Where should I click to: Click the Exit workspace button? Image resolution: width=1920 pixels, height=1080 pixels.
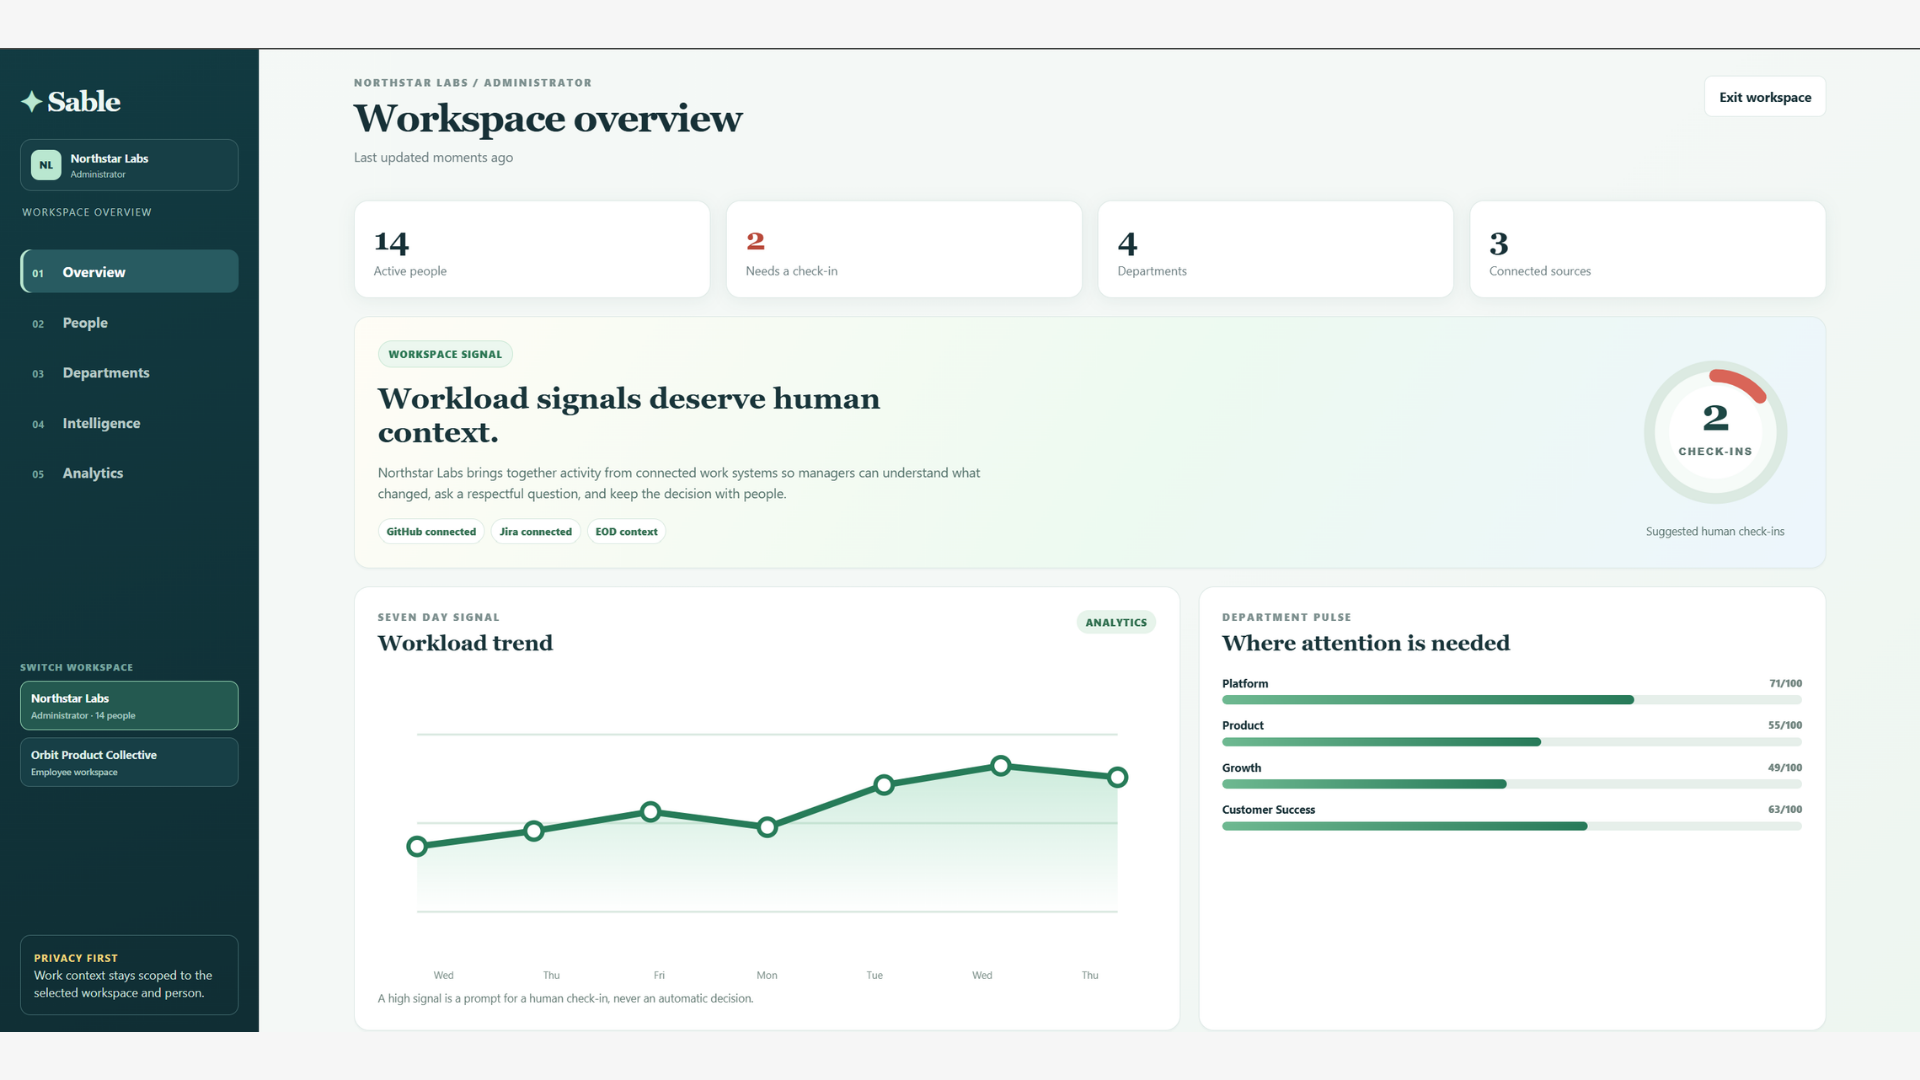click(x=1765, y=97)
